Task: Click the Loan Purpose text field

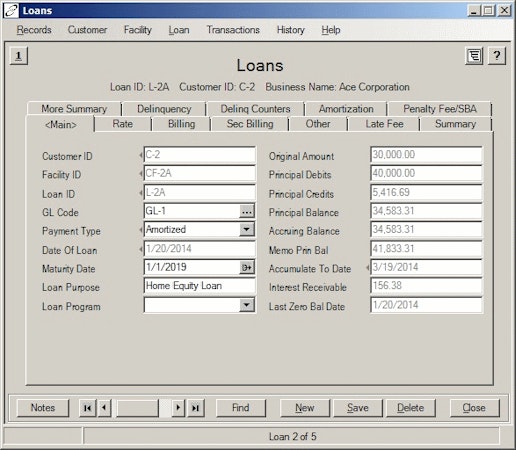Action: (200, 286)
